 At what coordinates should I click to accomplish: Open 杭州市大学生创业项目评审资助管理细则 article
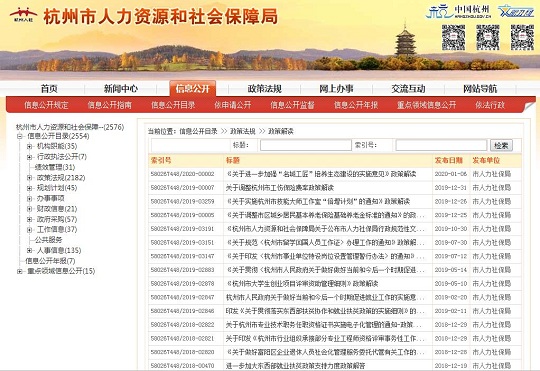tap(302, 284)
